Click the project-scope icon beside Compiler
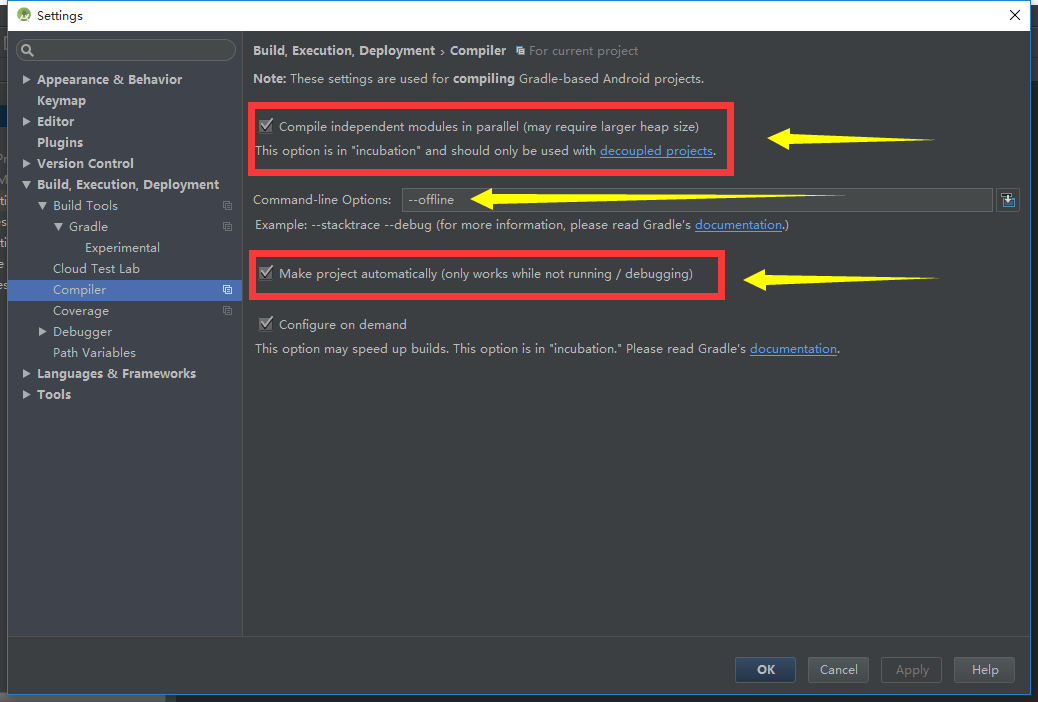Screen dimensions: 1038x702 [227, 289]
